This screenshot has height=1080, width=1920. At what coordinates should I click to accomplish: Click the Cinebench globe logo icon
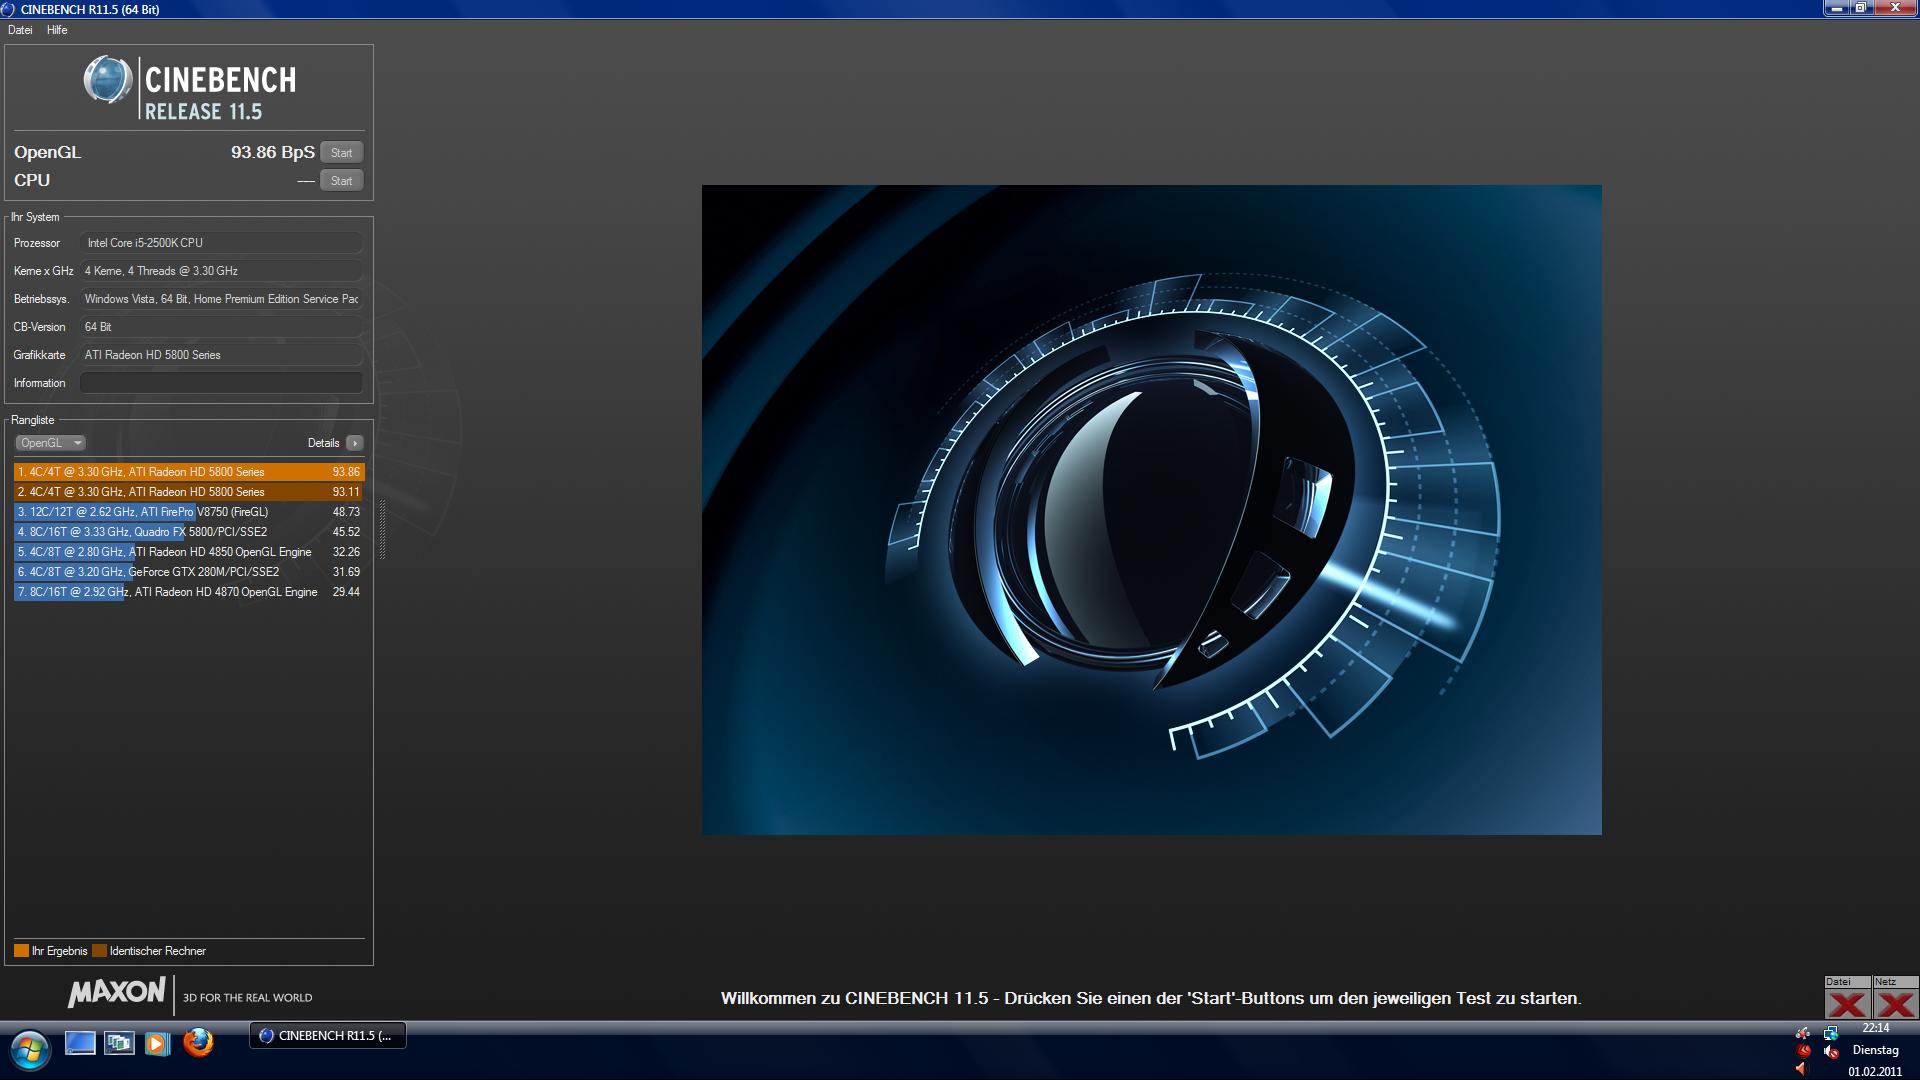tap(107, 81)
